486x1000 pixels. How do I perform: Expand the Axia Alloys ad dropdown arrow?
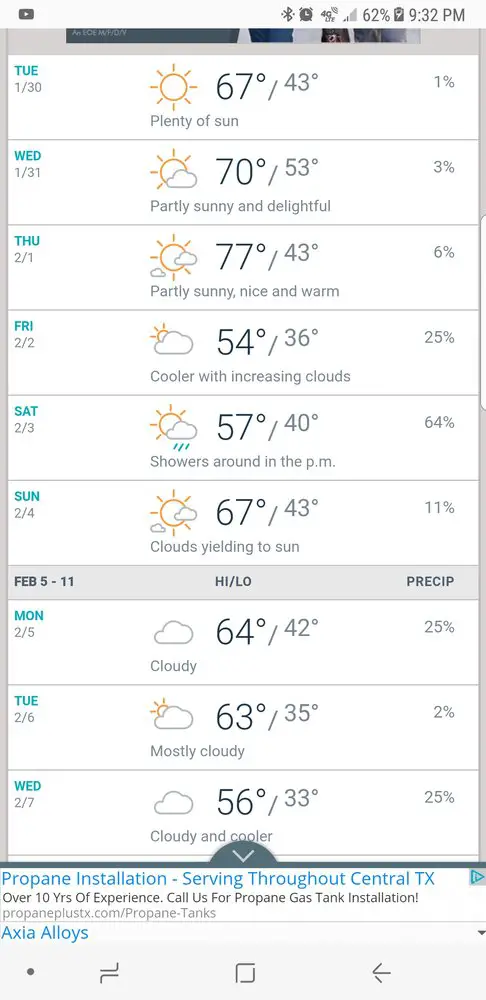tap(481, 932)
